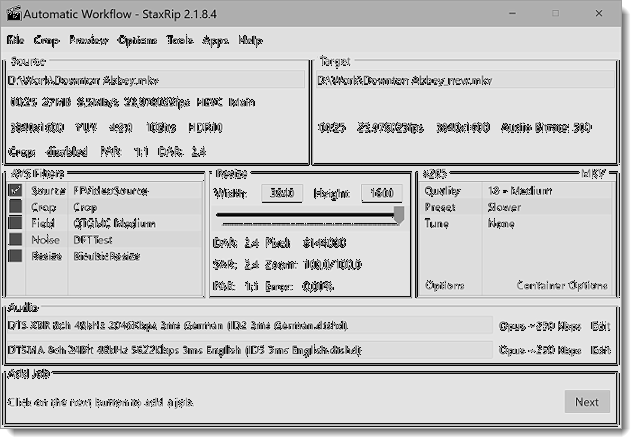Open the Crop menu

point(46,40)
